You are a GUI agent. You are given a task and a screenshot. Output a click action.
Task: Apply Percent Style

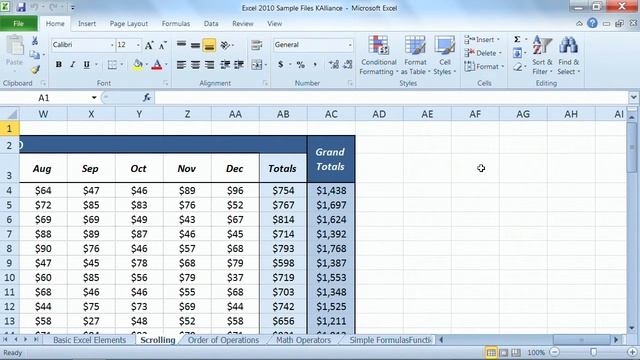pos(301,64)
